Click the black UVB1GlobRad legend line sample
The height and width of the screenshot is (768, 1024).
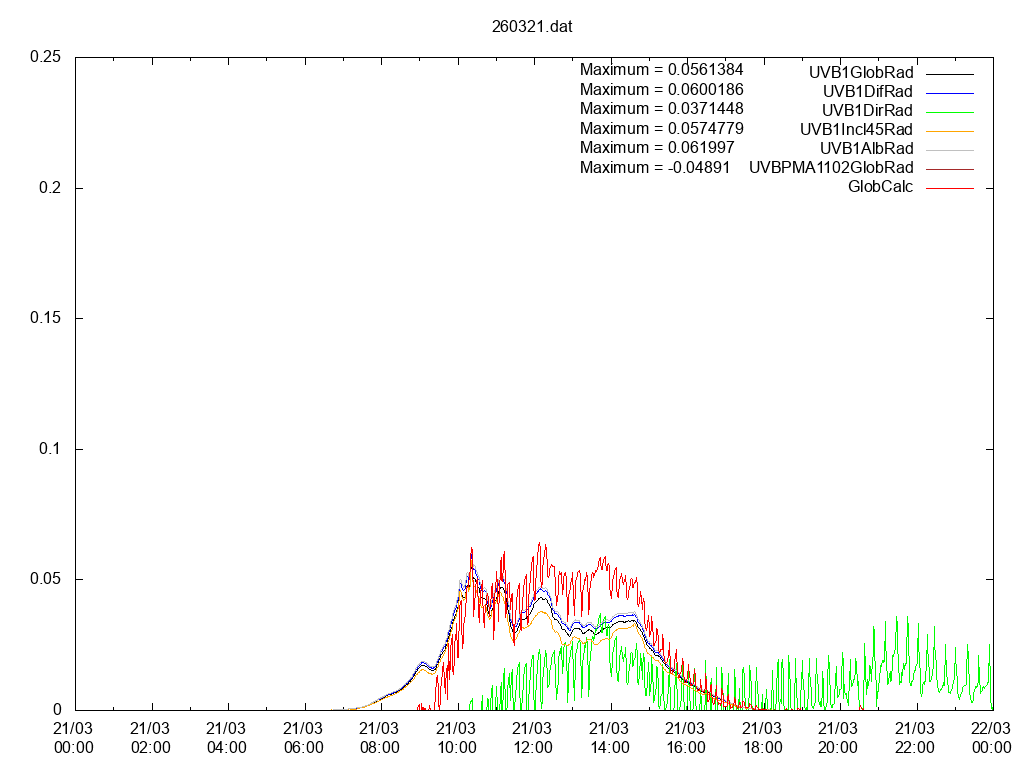(x=949, y=74)
